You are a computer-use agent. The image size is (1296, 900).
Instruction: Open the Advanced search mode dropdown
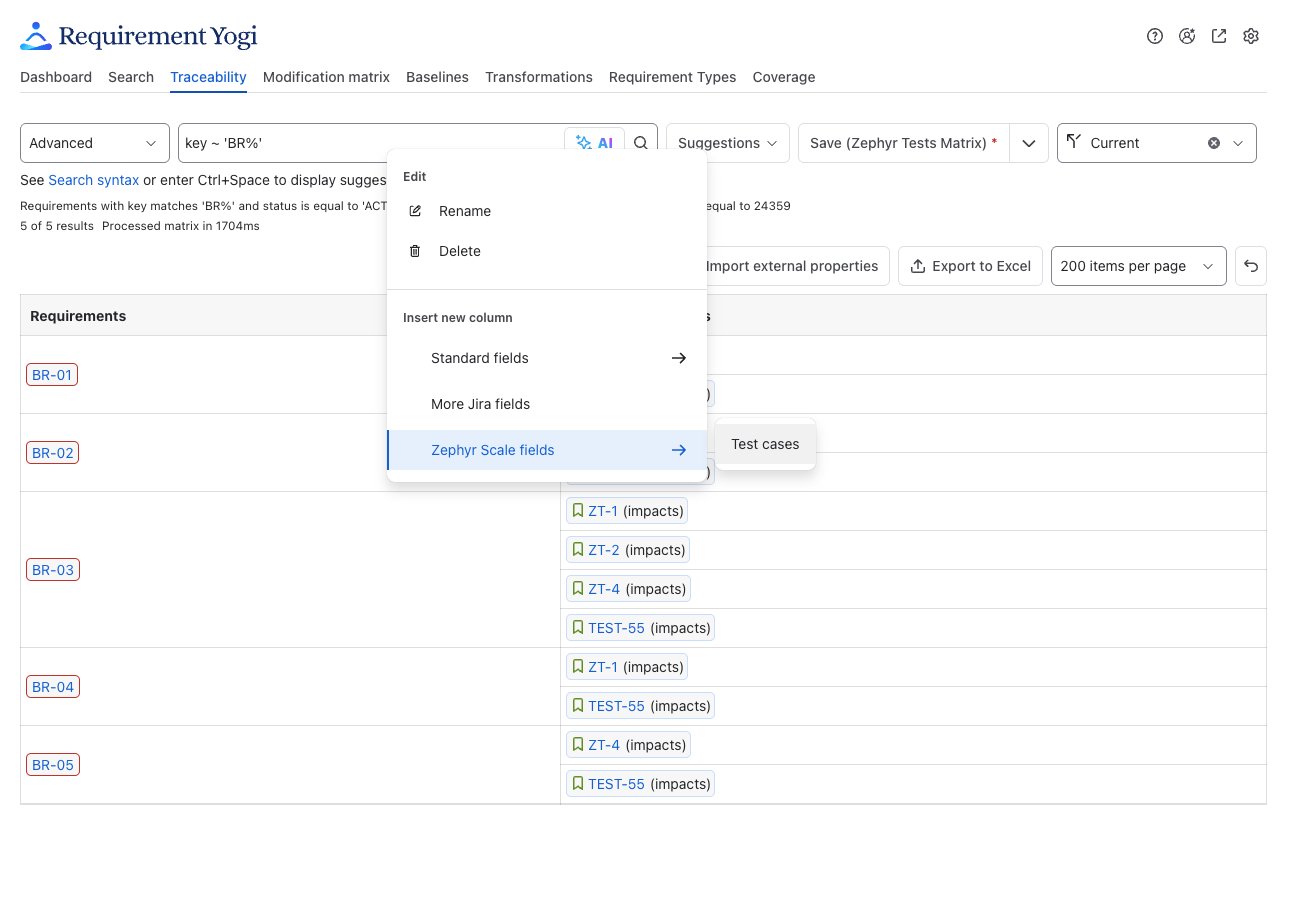(x=95, y=143)
